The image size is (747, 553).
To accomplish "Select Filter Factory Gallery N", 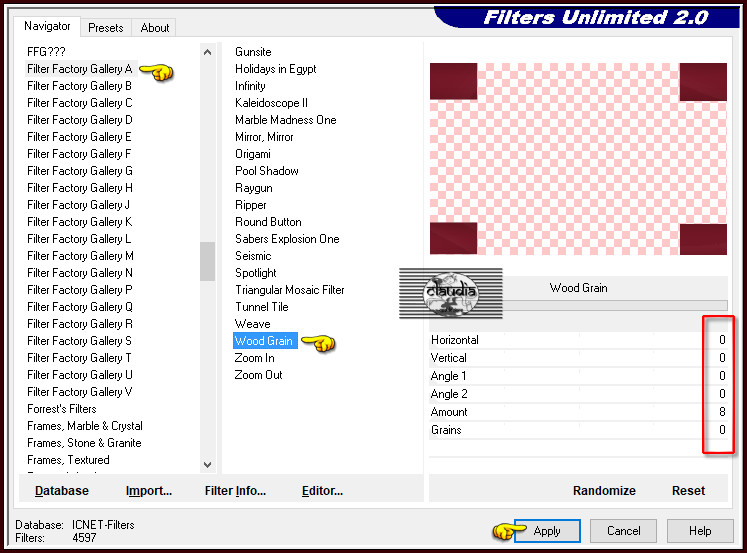I will tap(80, 273).
